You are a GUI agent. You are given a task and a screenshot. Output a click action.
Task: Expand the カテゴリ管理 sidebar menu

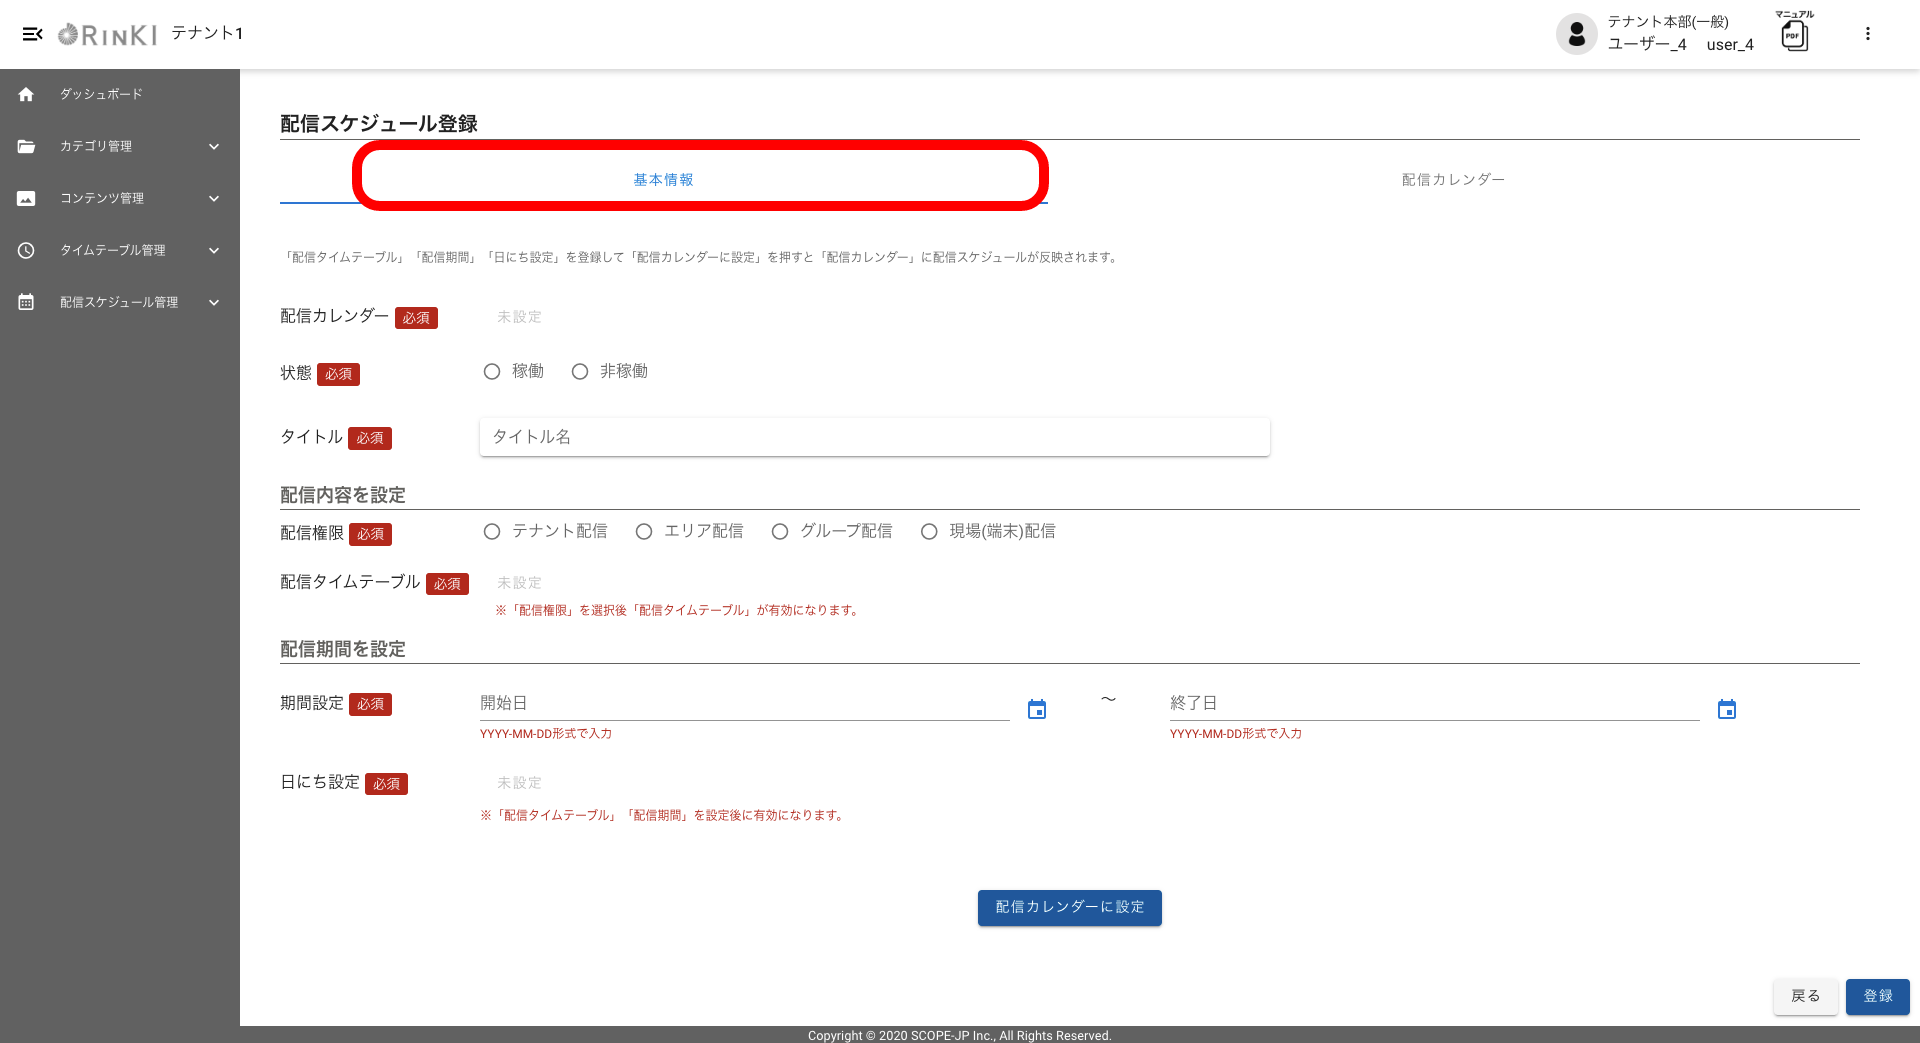120,146
